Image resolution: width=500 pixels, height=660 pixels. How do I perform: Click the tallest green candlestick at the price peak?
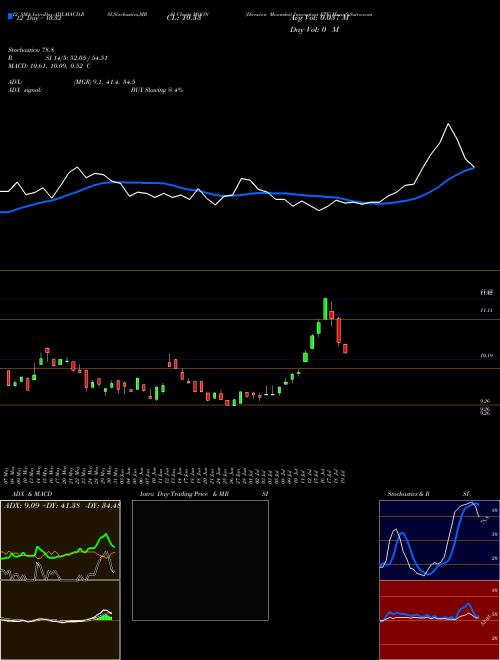pos(325,309)
